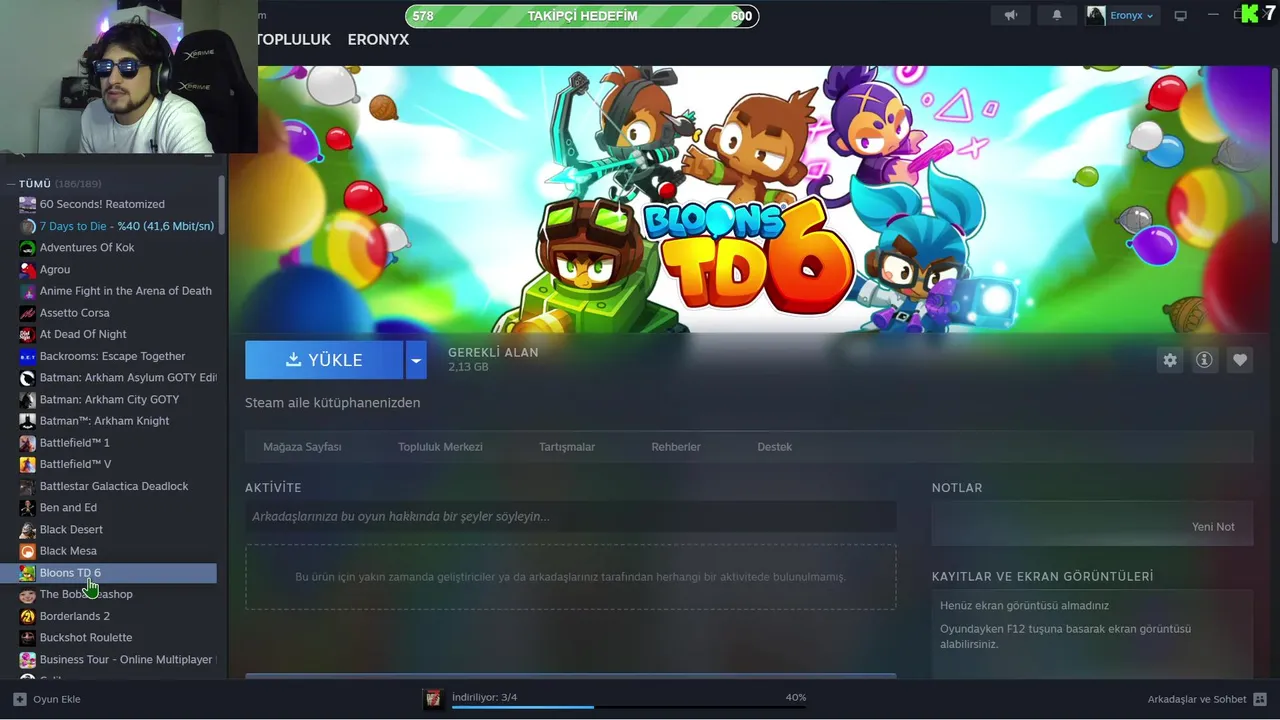
Task: Open game info icon
Action: click(x=1204, y=360)
